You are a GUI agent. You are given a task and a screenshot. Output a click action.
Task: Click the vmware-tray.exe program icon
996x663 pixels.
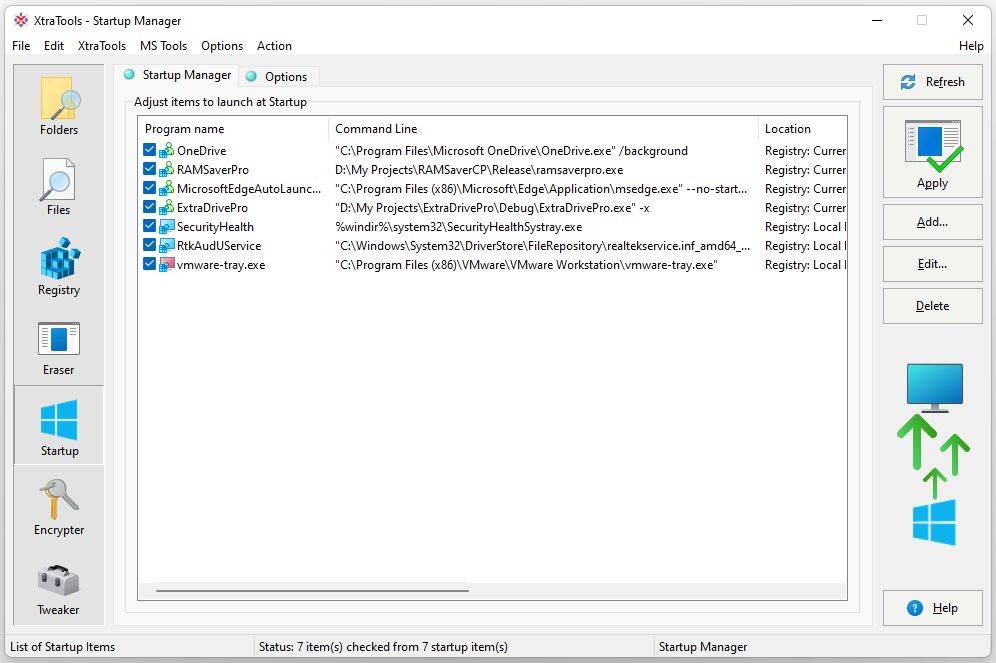(x=166, y=265)
